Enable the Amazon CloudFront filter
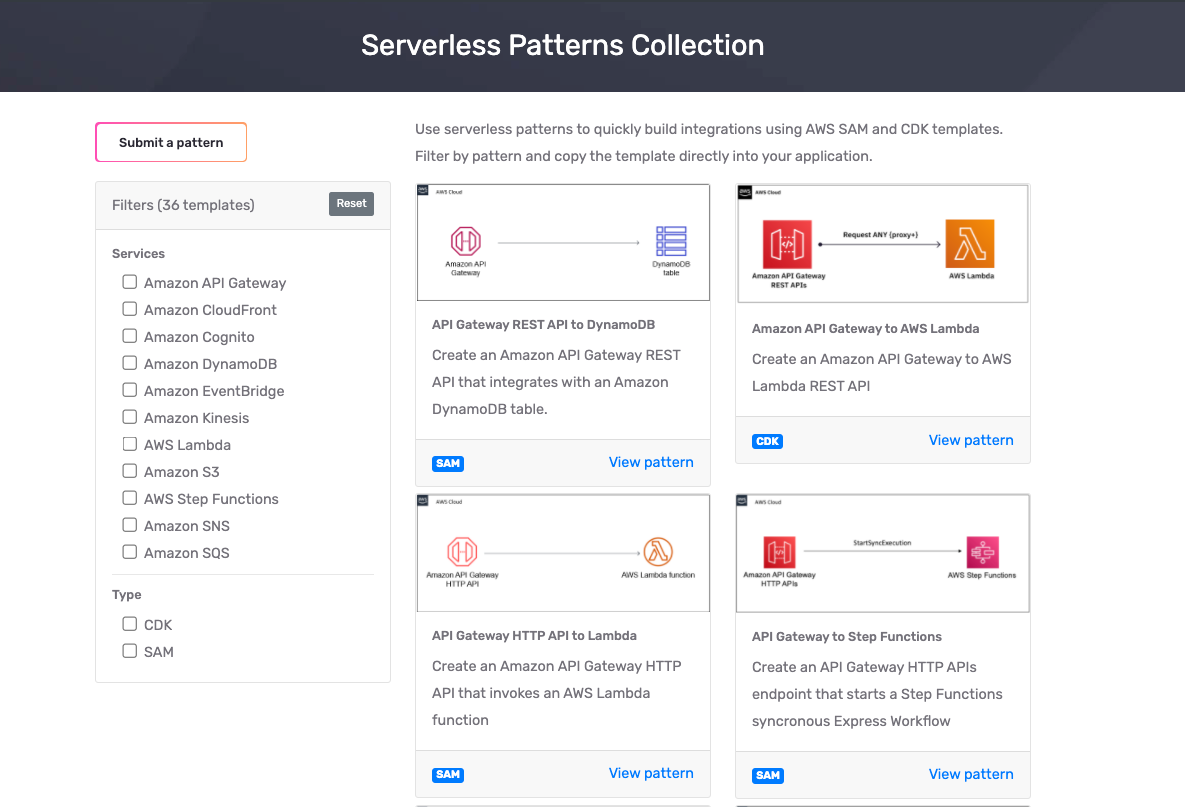This screenshot has height=807, width=1185. point(130,309)
